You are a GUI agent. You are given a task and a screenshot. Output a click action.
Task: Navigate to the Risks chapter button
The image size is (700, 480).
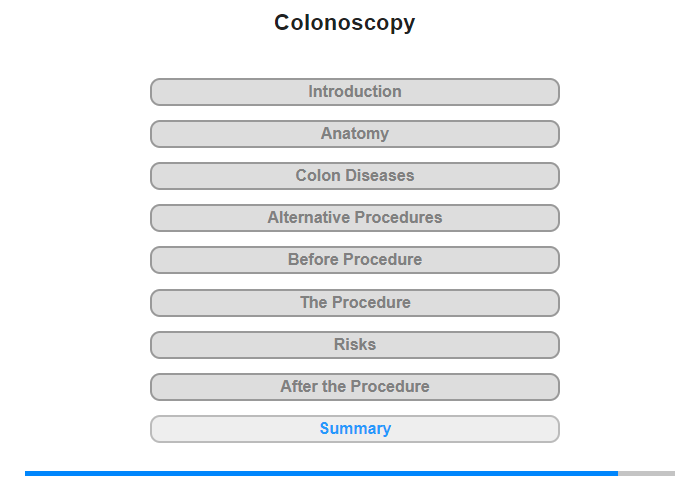point(354,345)
